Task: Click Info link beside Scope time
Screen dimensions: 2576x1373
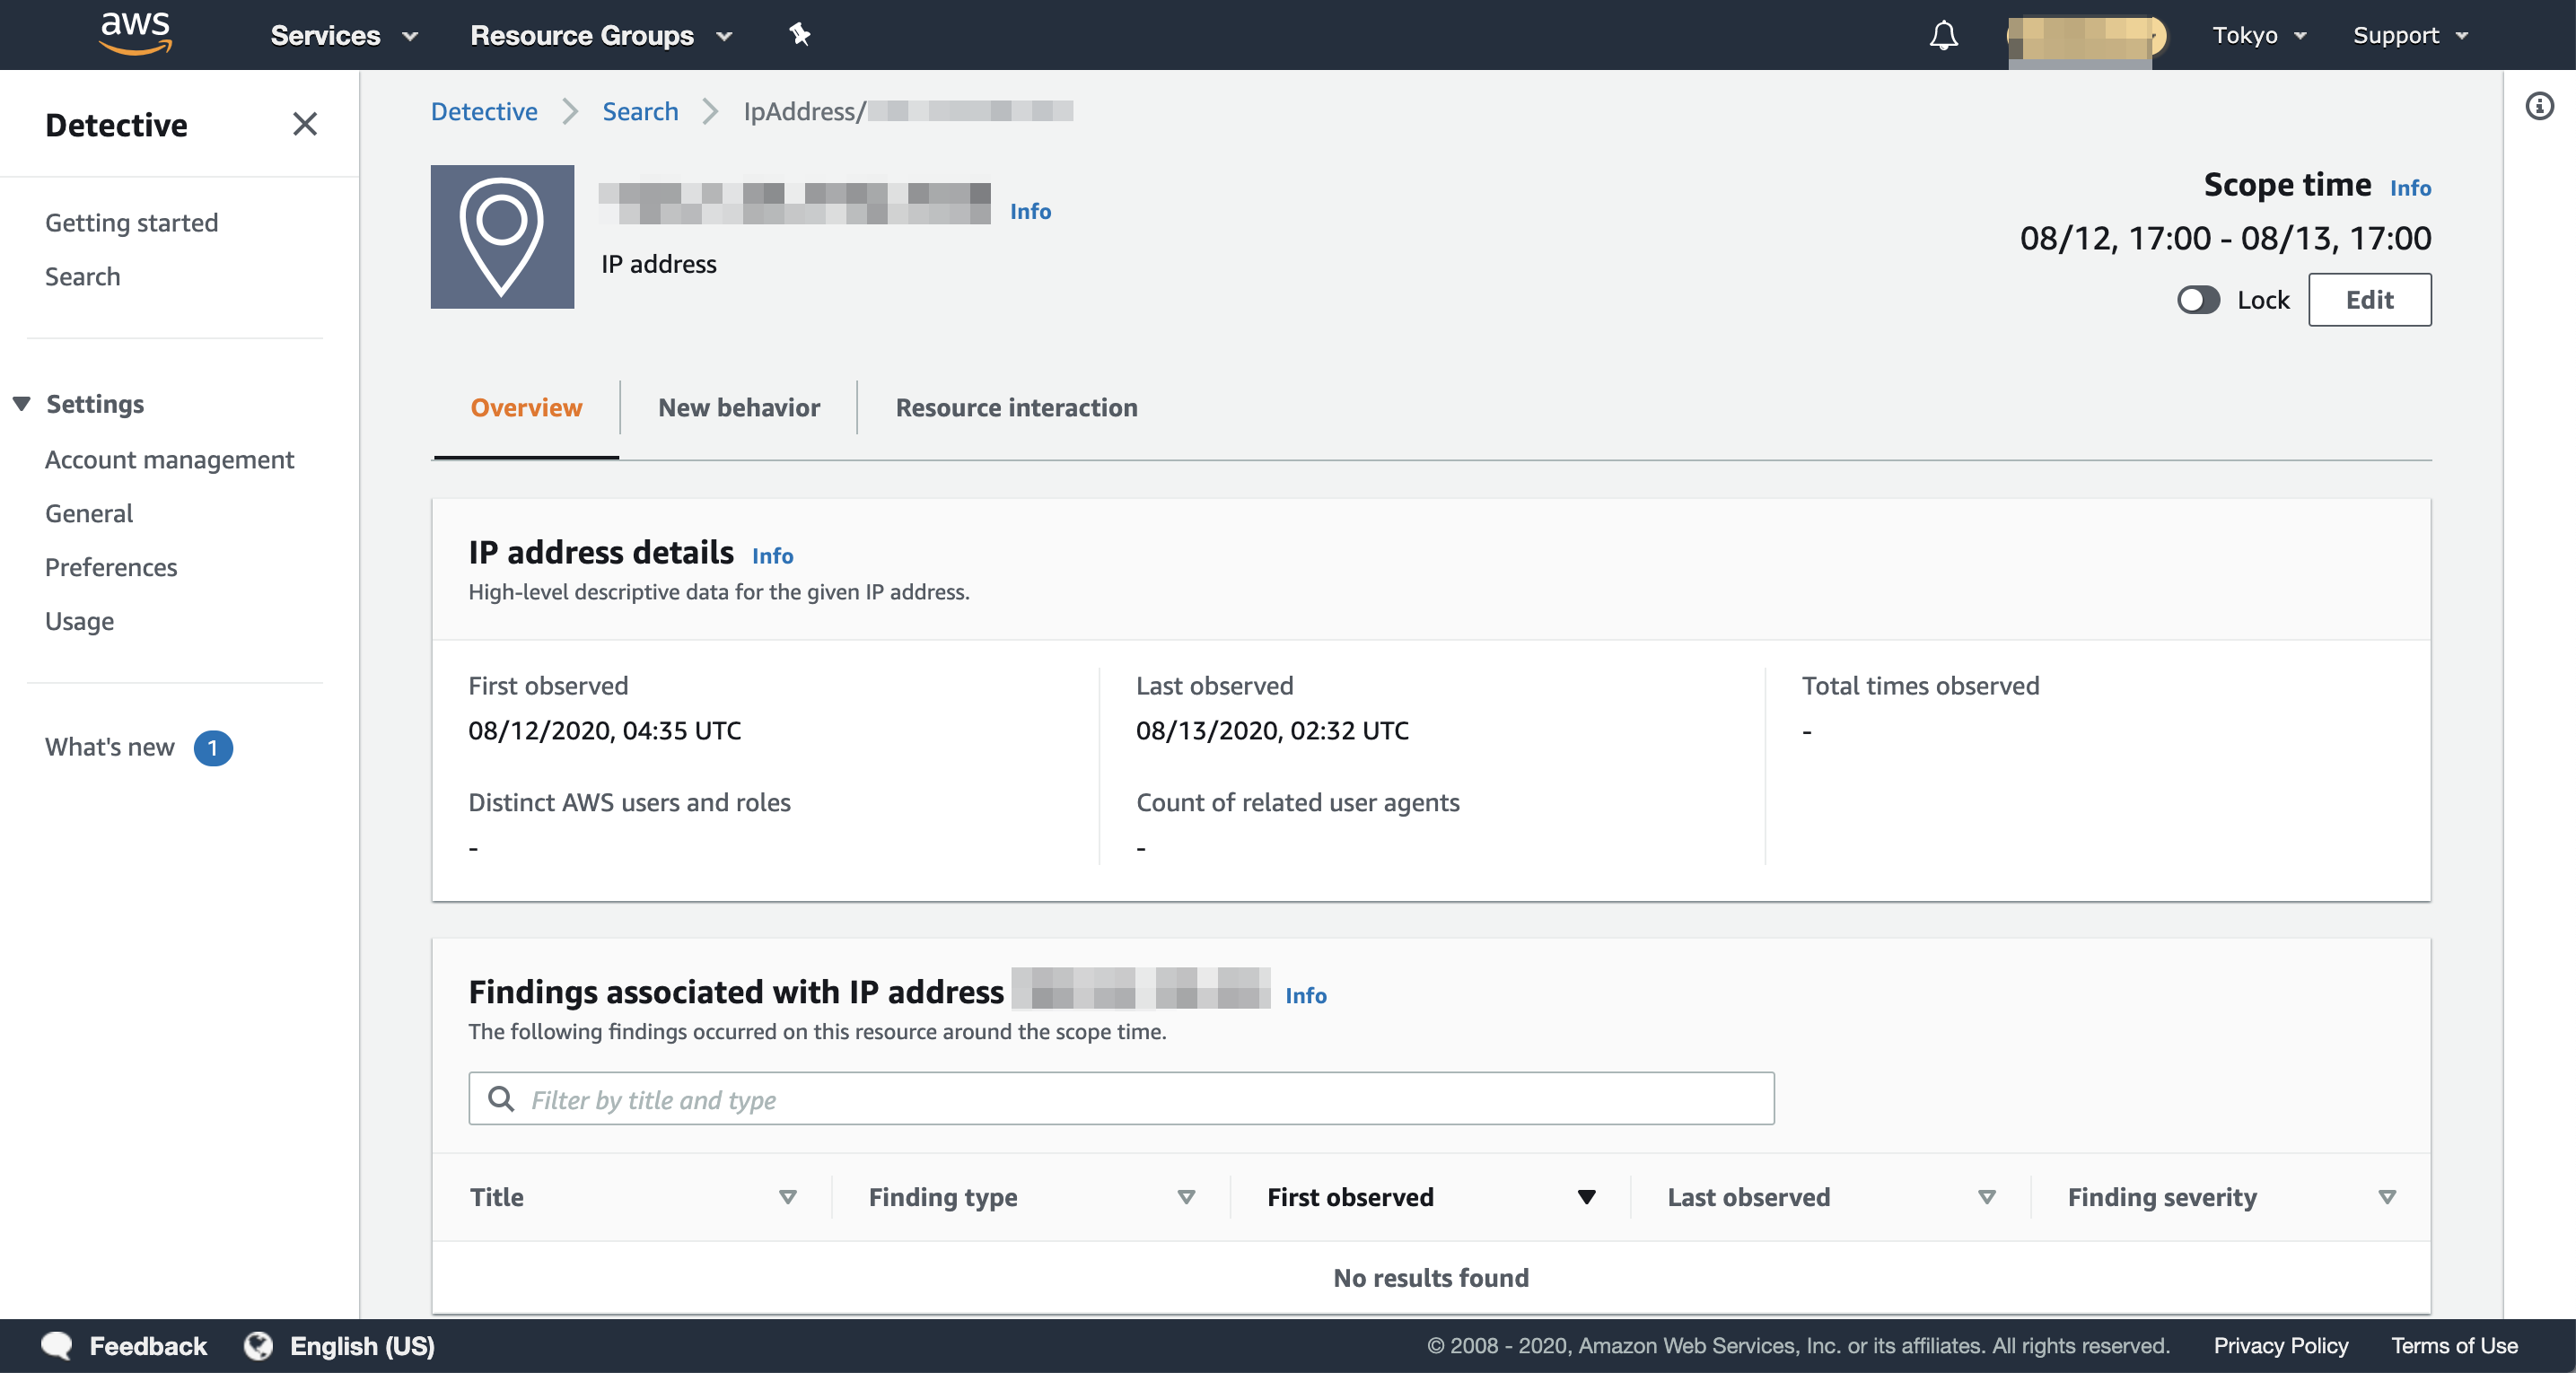Action: (2410, 187)
